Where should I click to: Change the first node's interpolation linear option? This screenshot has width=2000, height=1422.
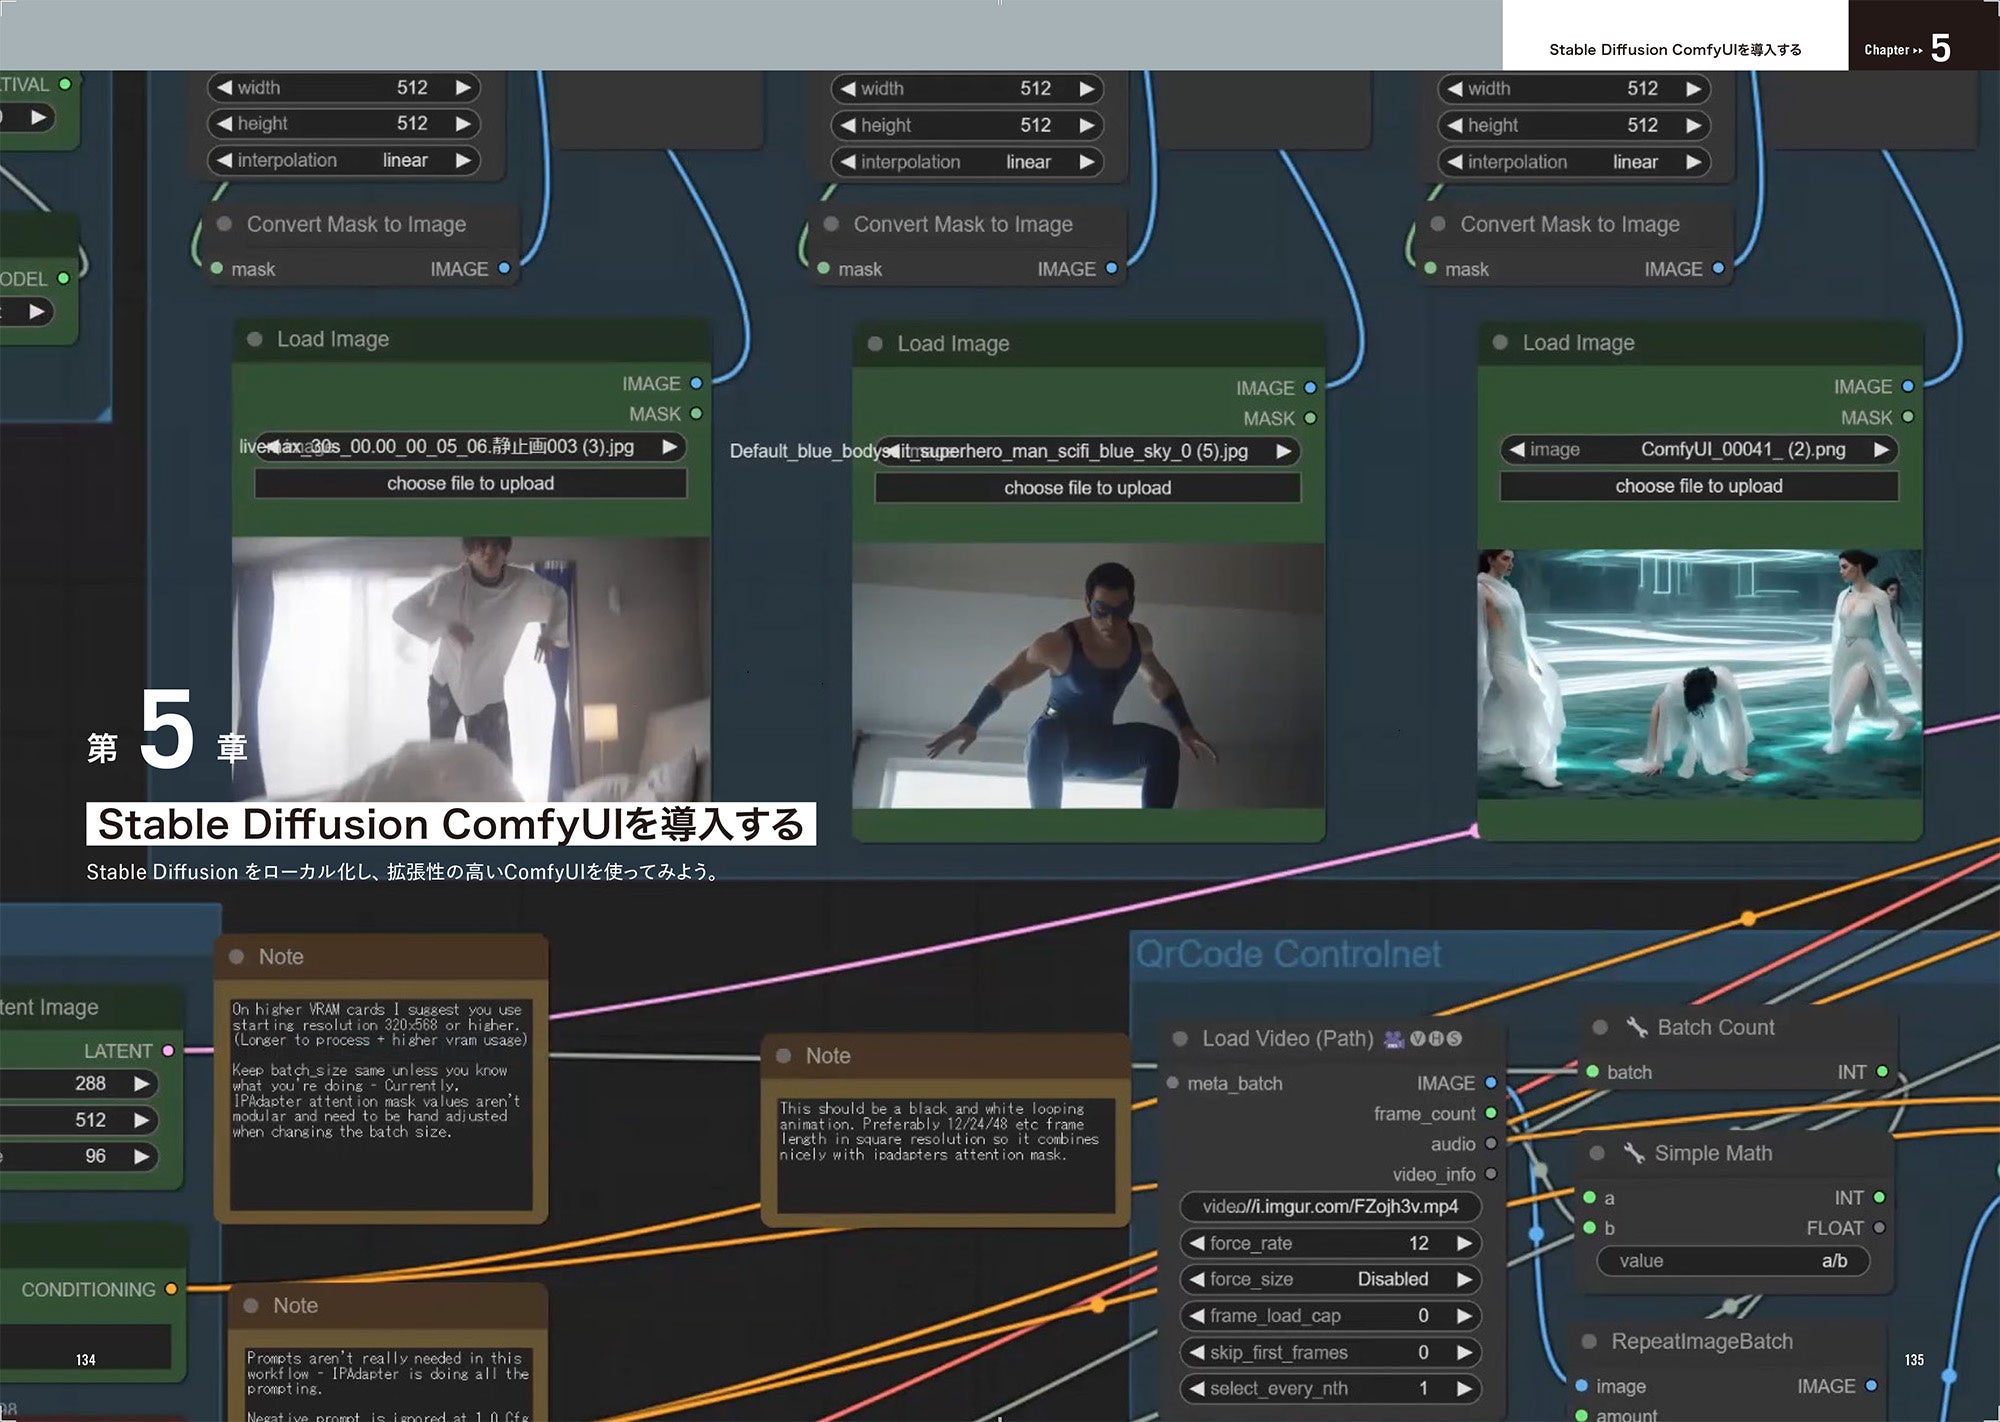pos(404,160)
